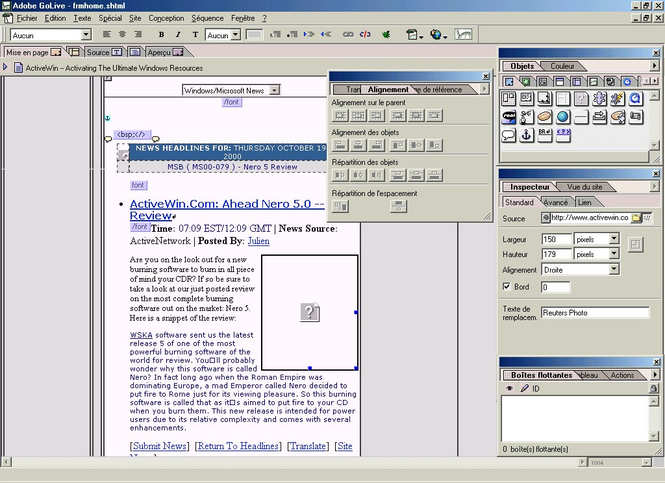
Task: Open Edition menu
Action: tap(55, 18)
